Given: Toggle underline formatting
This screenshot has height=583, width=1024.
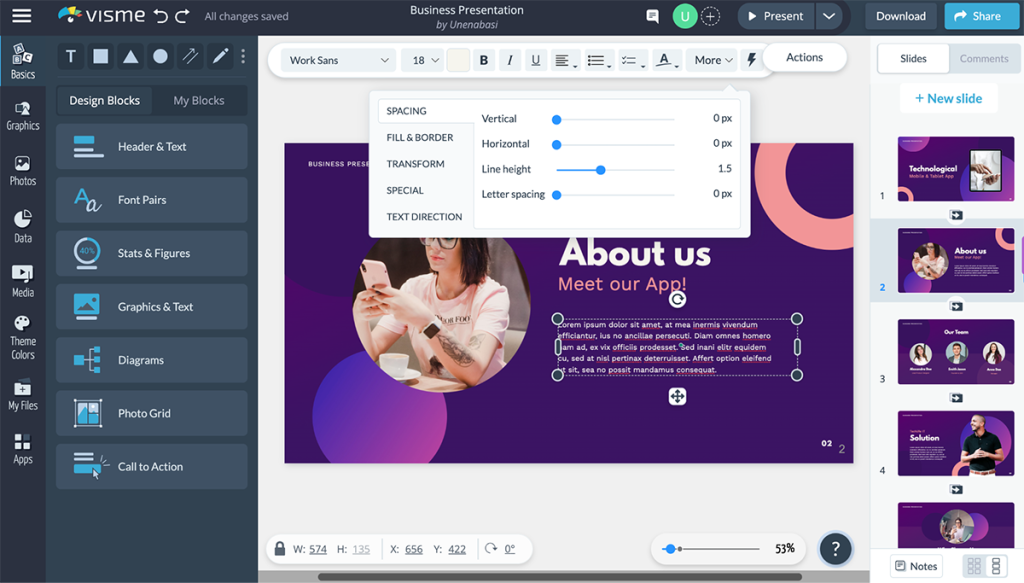Looking at the screenshot, I should 535,60.
